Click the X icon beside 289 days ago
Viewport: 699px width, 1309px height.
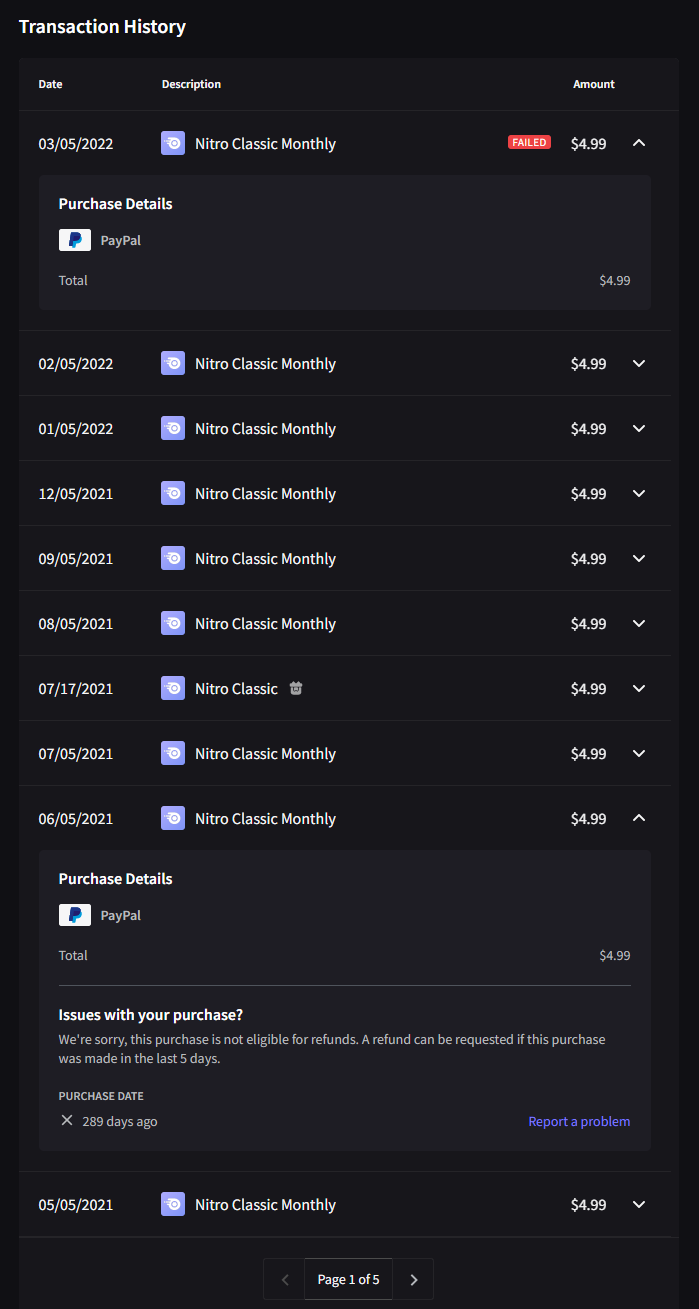[67, 1120]
